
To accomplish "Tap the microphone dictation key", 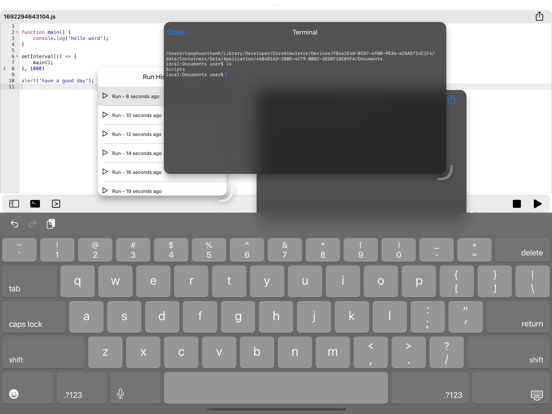I will pyautogui.click(x=135, y=388).
